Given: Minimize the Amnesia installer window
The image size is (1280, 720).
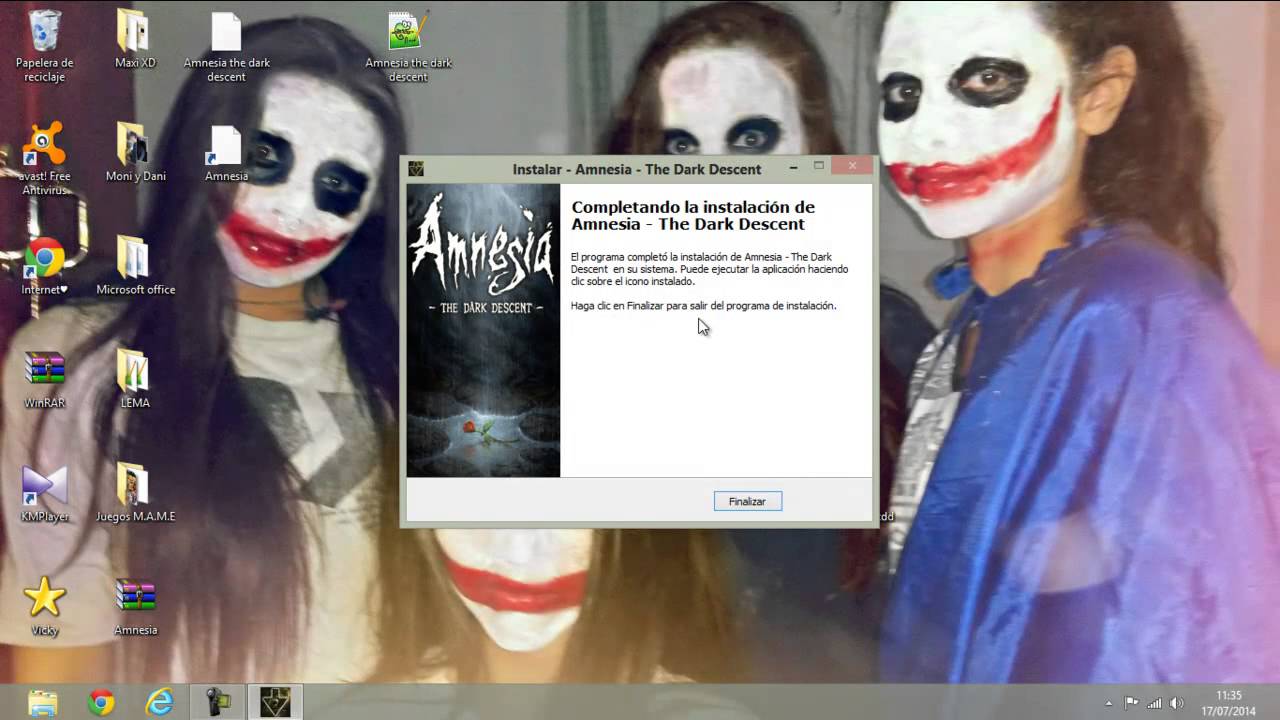Looking at the screenshot, I should point(793,167).
